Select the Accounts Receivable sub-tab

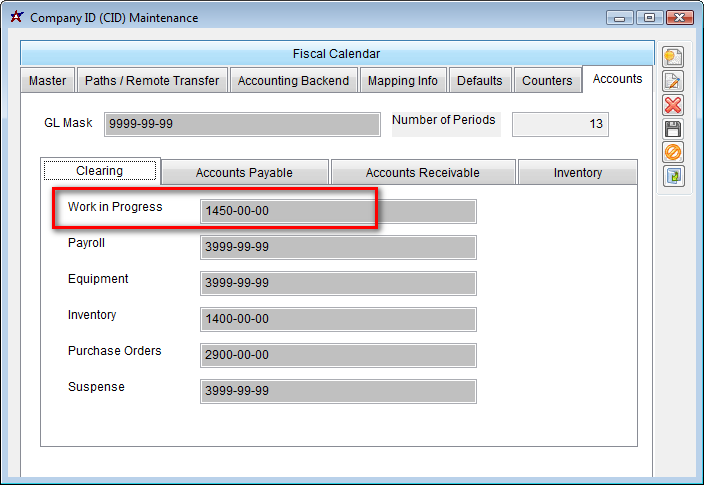pyautogui.click(x=422, y=173)
